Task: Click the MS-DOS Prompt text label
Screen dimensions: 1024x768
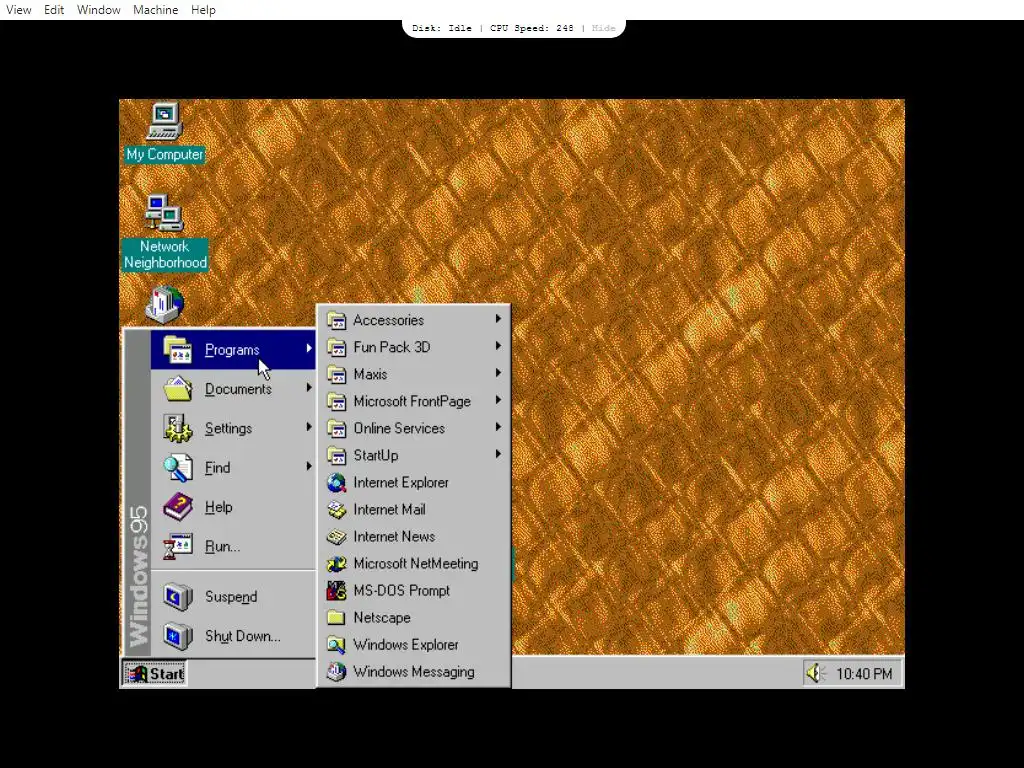Action: 402,590
